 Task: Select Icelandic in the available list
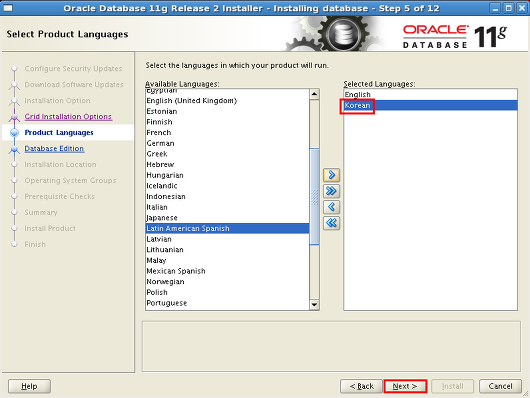[x=227, y=186]
